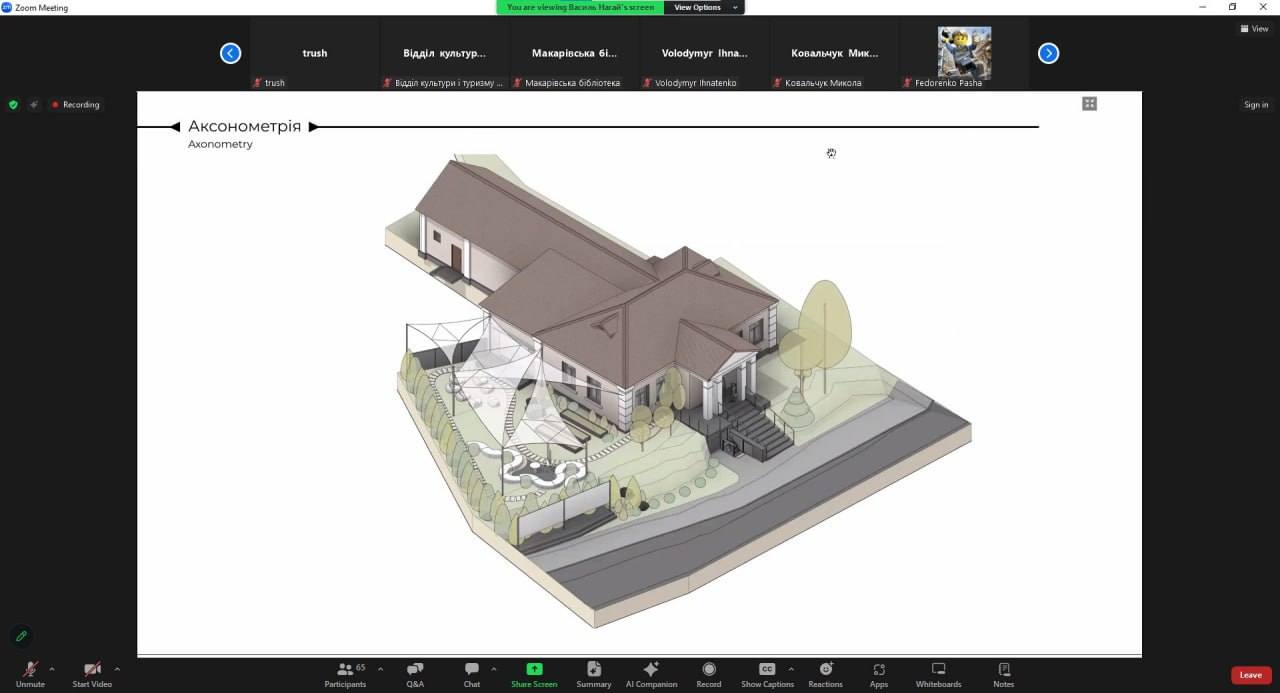Open the meeting Summary tool
Screen dimensions: 1280x693
(593, 674)
